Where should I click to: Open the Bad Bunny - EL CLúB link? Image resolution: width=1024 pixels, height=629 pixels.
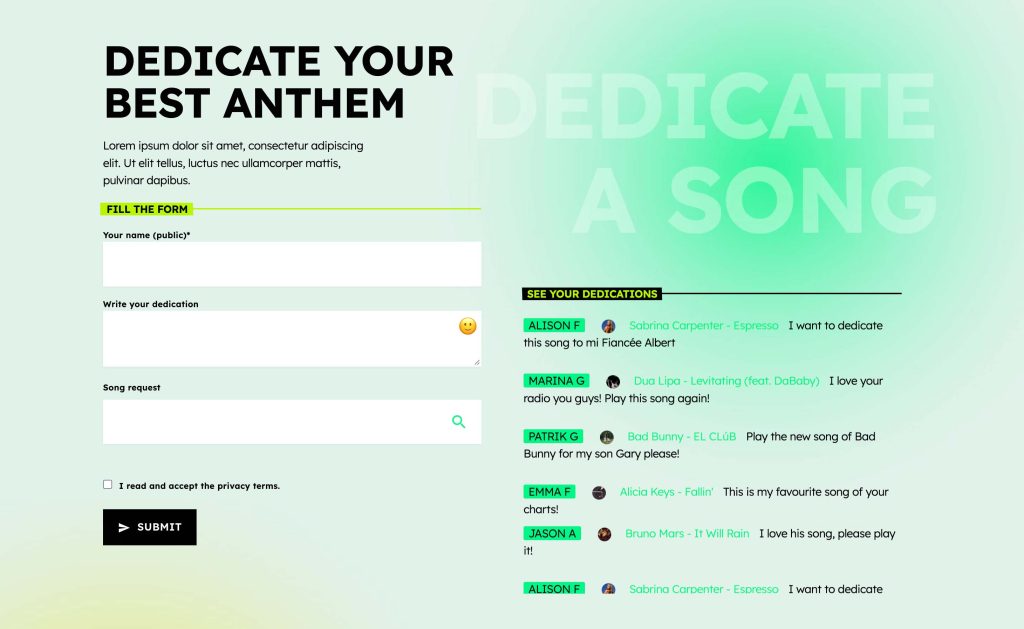tap(681, 436)
